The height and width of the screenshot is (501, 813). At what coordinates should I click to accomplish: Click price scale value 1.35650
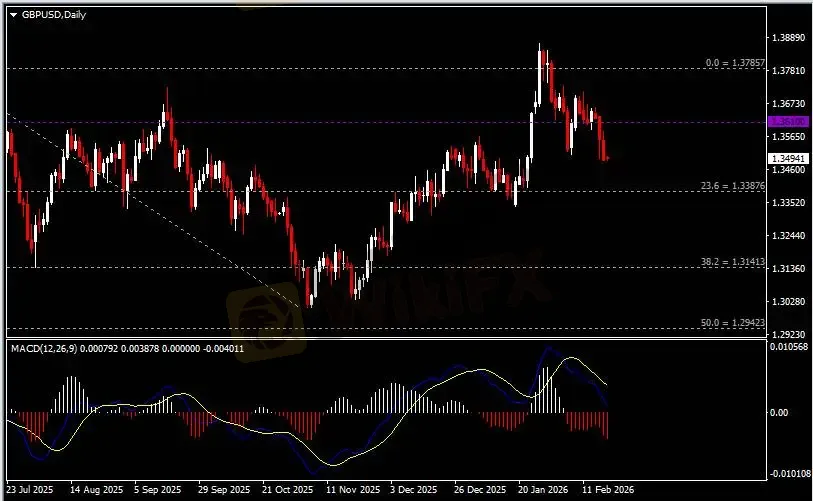point(788,137)
